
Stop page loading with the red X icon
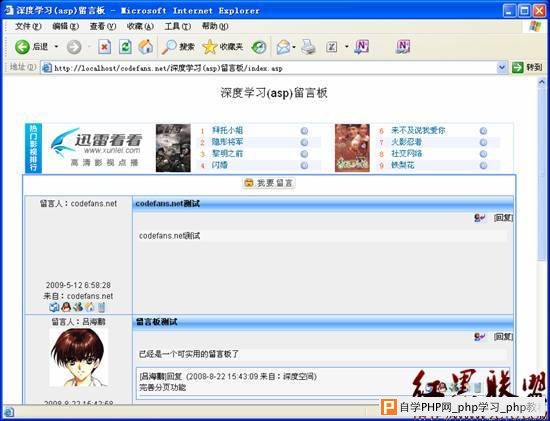(105, 47)
